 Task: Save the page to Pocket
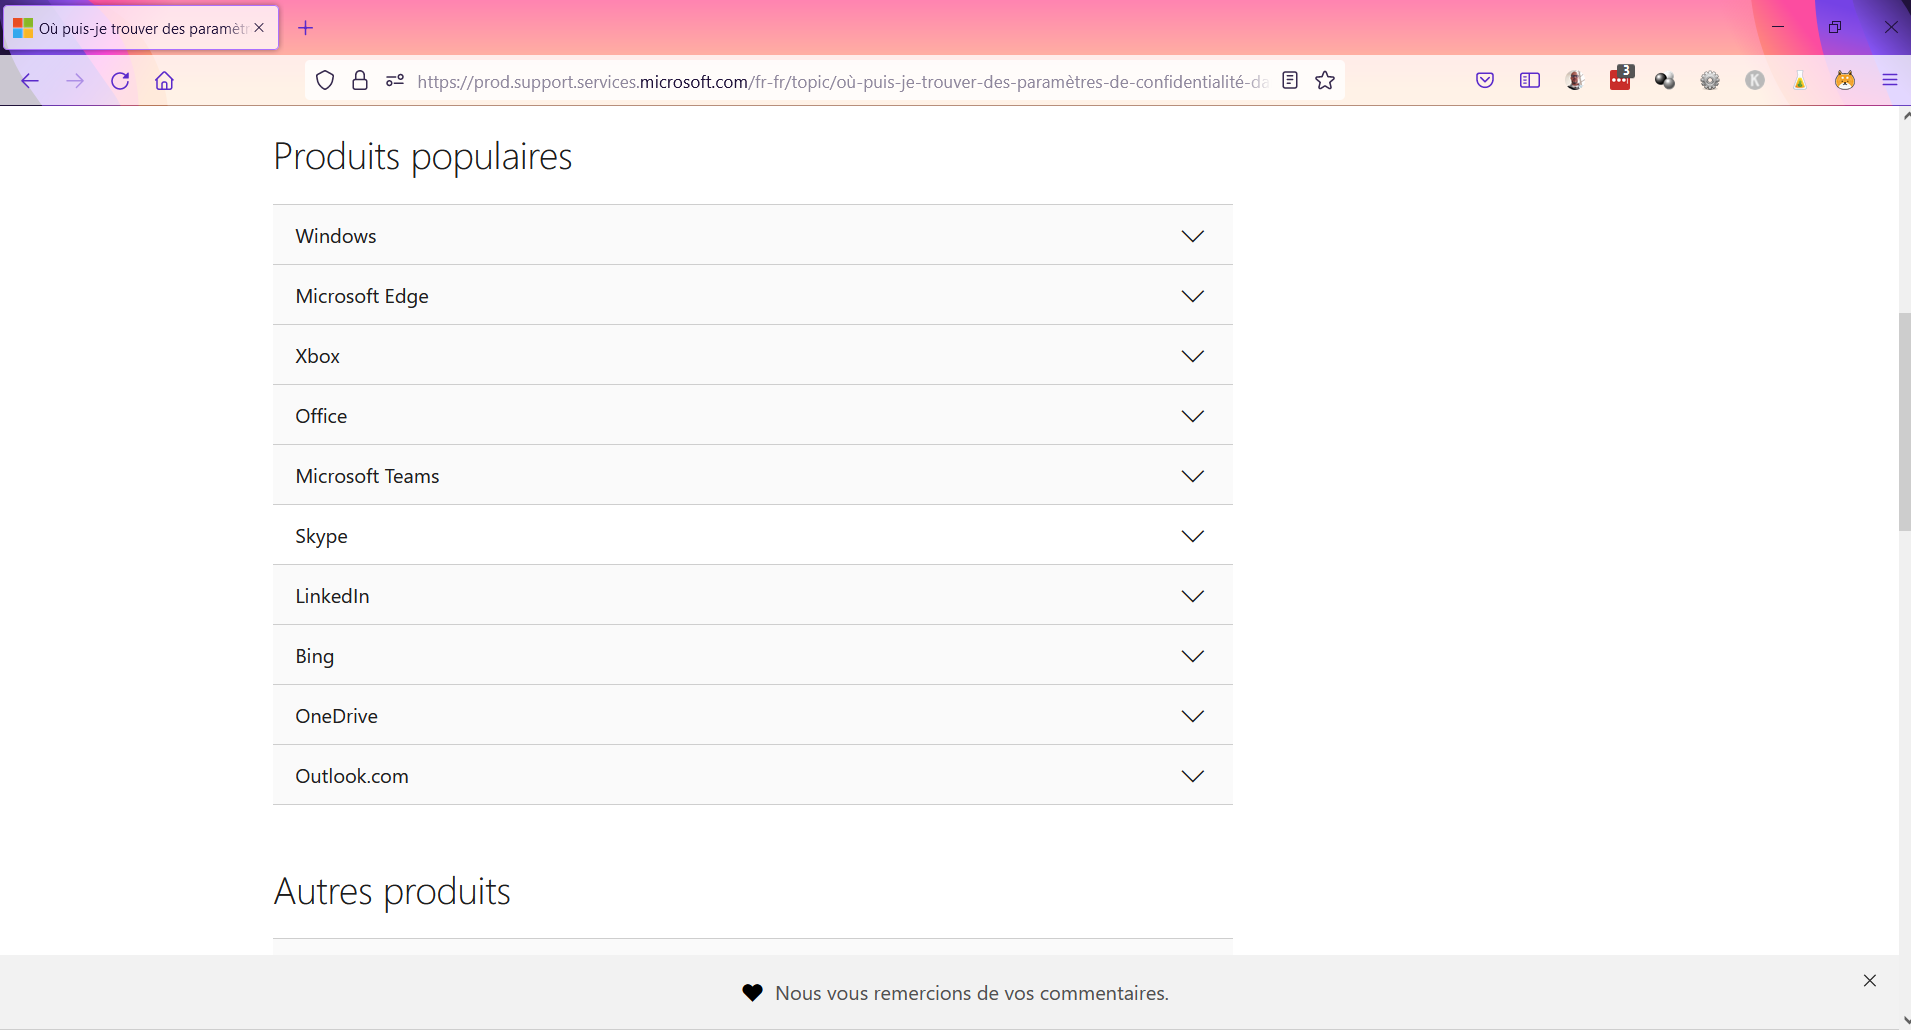pos(1485,81)
